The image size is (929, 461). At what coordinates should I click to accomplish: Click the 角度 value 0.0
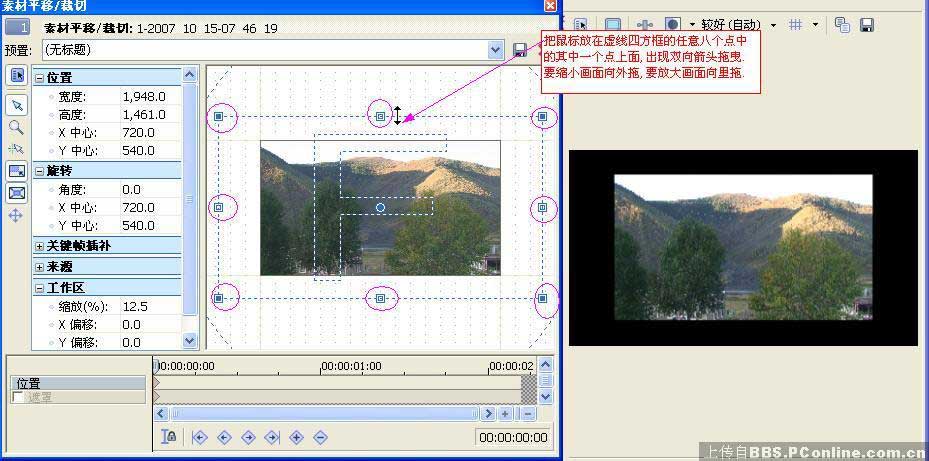[x=132, y=190]
